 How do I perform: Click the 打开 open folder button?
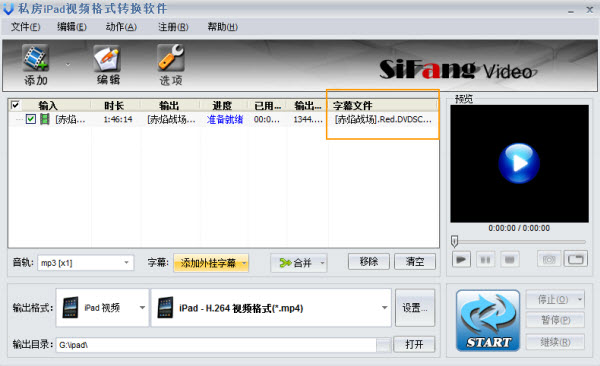(x=414, y=344)
